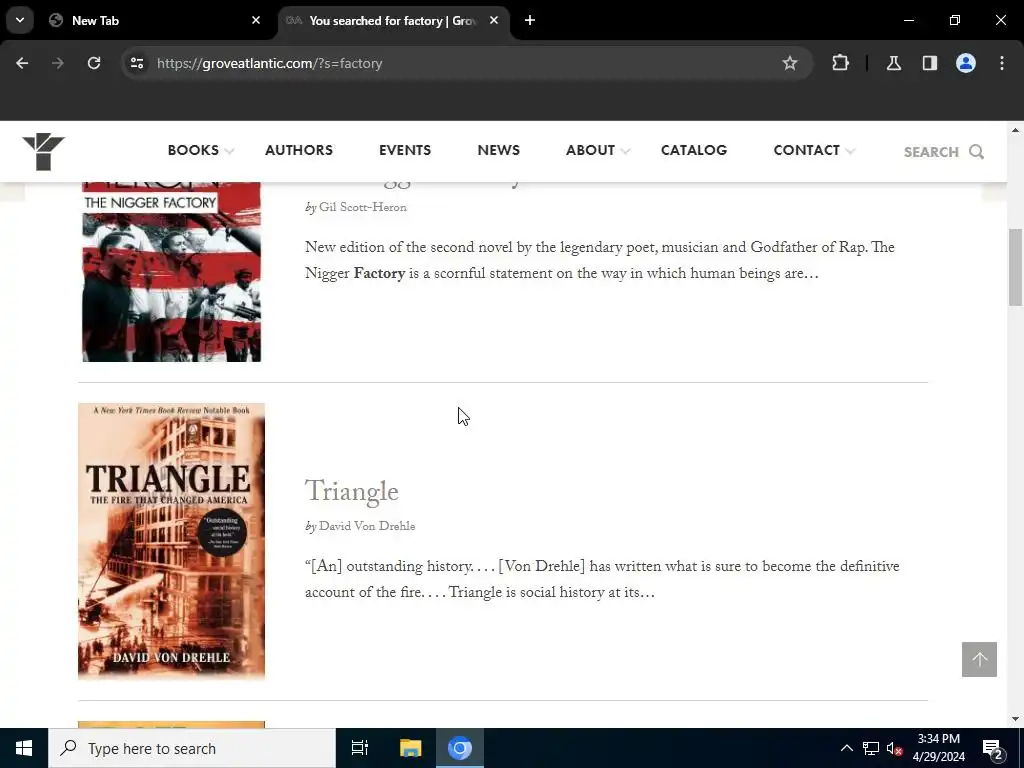1024x768 pixels.
Task: Open the Triangle book cover thumbnail
Action: (172, 541)
